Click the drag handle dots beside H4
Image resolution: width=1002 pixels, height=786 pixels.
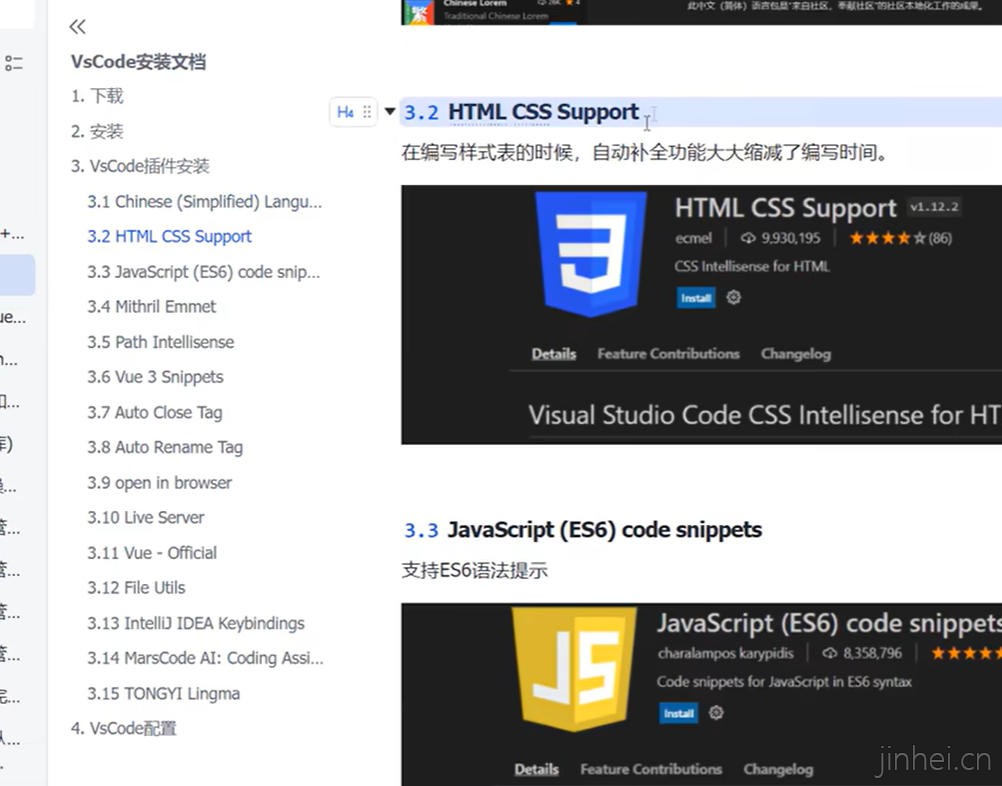tap(367, 112)
